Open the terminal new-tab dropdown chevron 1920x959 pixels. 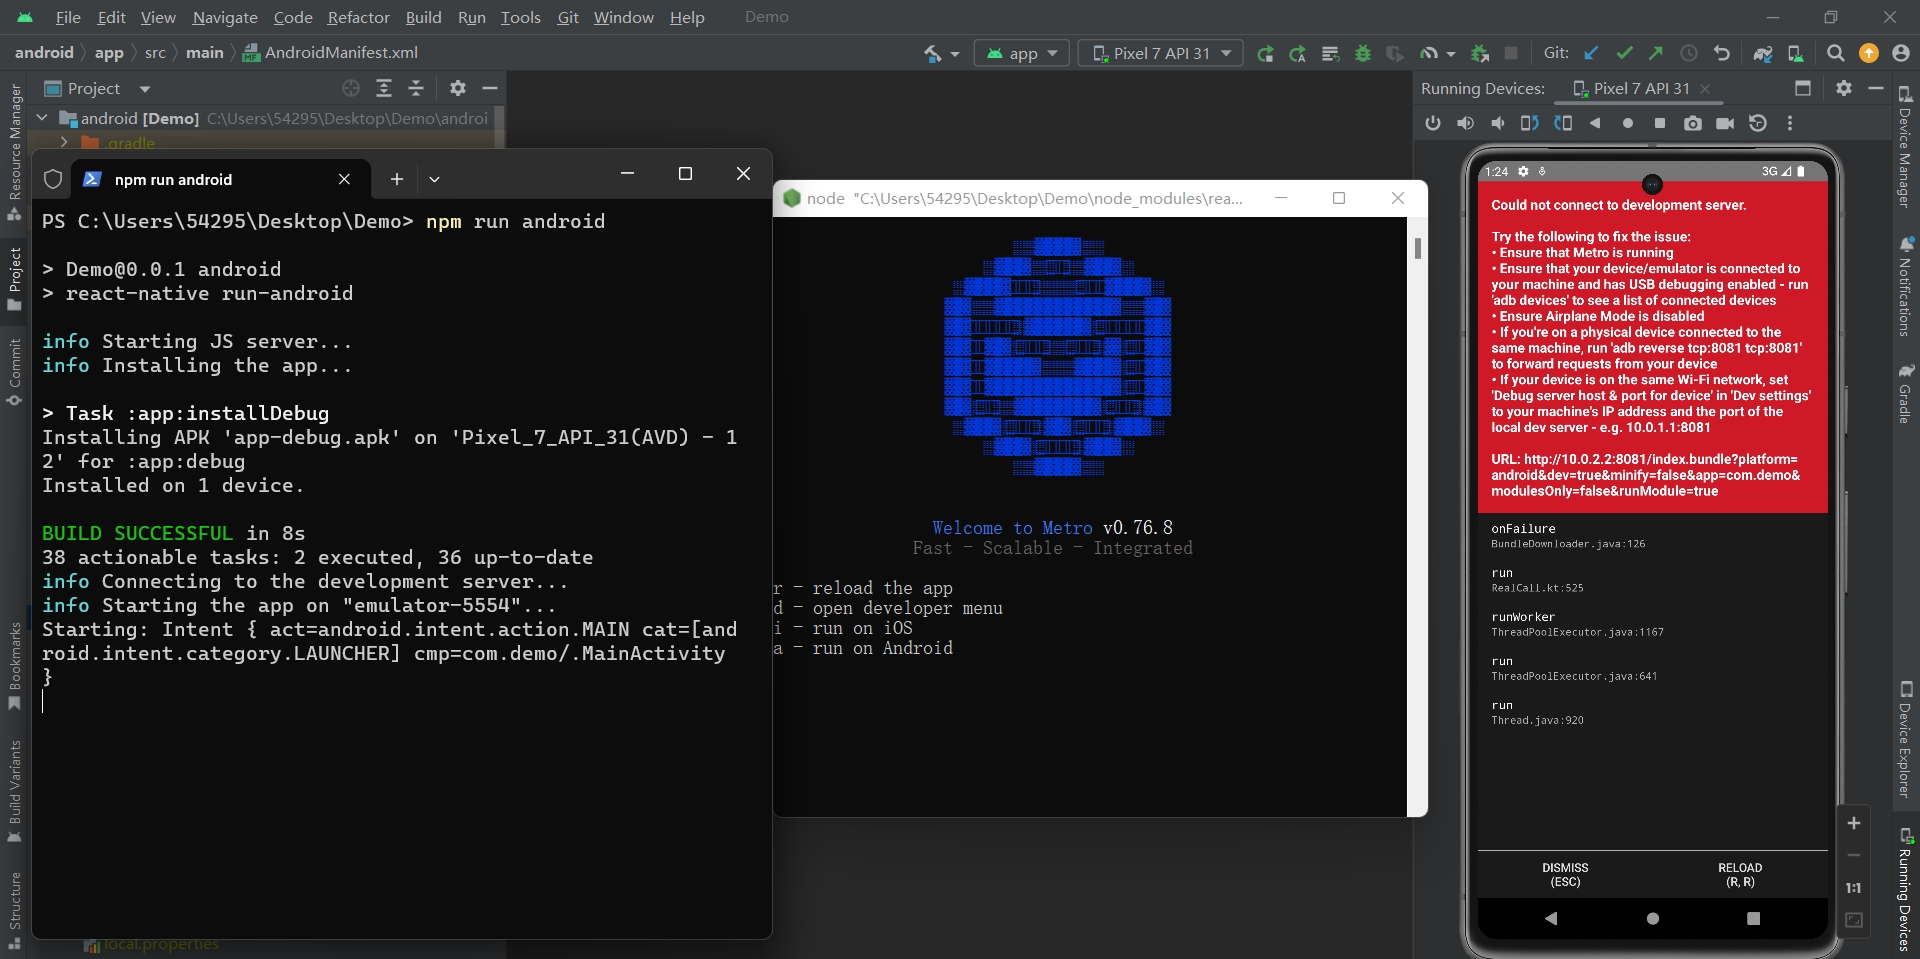[434, 179]
